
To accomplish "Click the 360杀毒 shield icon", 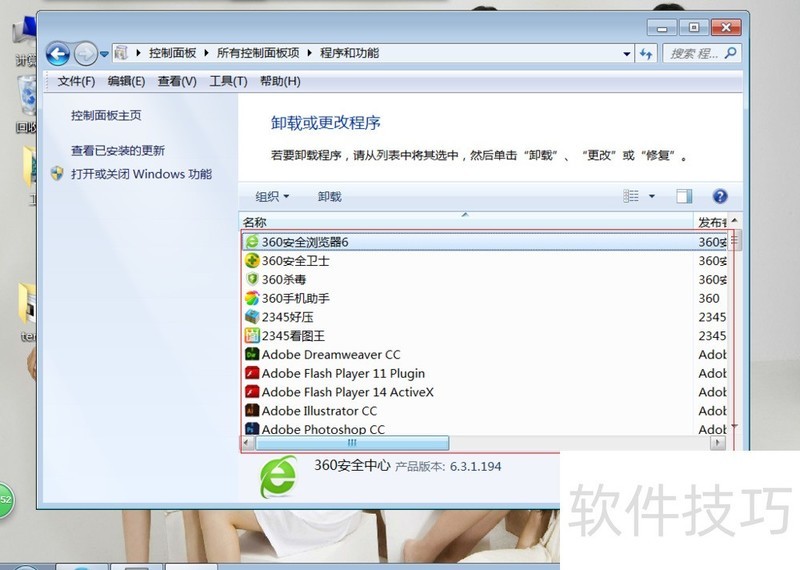I will [252, 279].
